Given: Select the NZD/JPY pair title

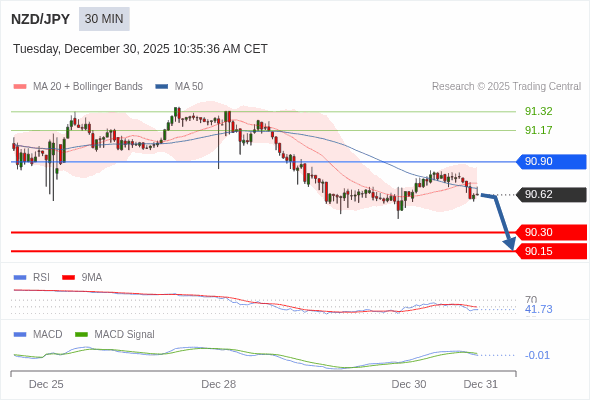Looking at the screenshot, I should (x=41, y=19).
